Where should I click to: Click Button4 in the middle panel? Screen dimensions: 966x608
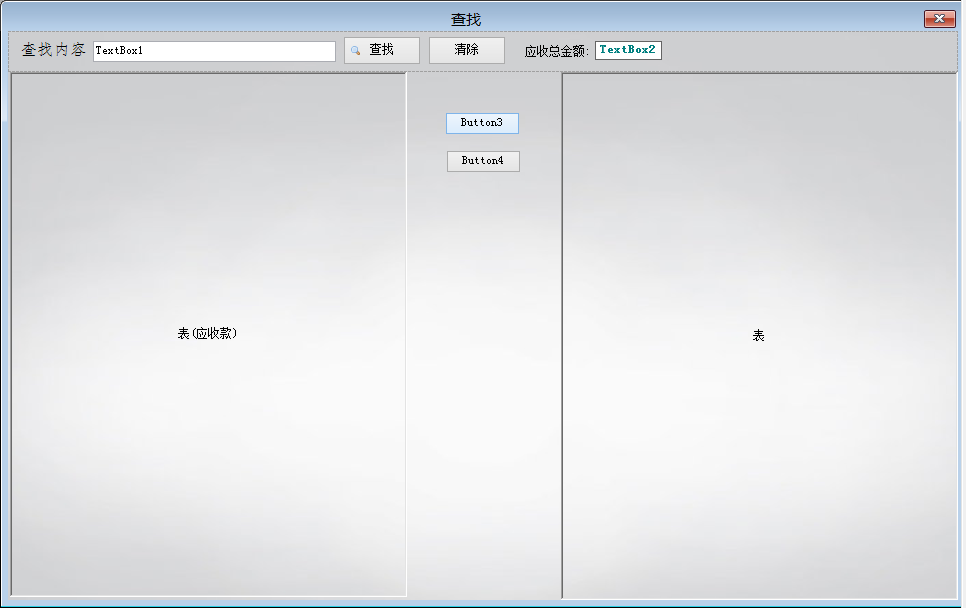click(483, 161)
